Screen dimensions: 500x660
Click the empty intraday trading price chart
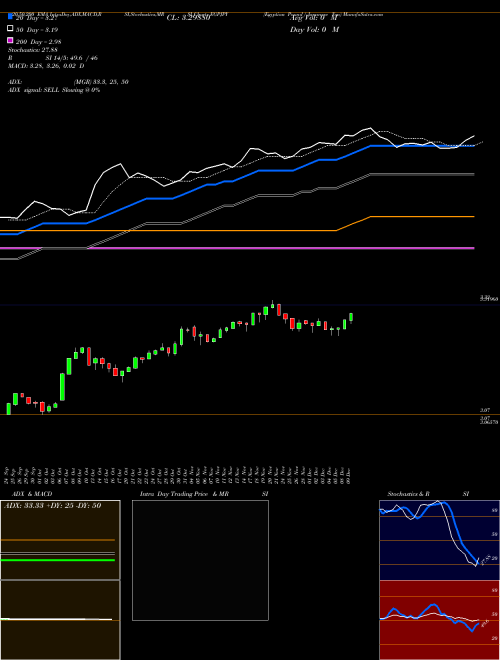[200, 560]
